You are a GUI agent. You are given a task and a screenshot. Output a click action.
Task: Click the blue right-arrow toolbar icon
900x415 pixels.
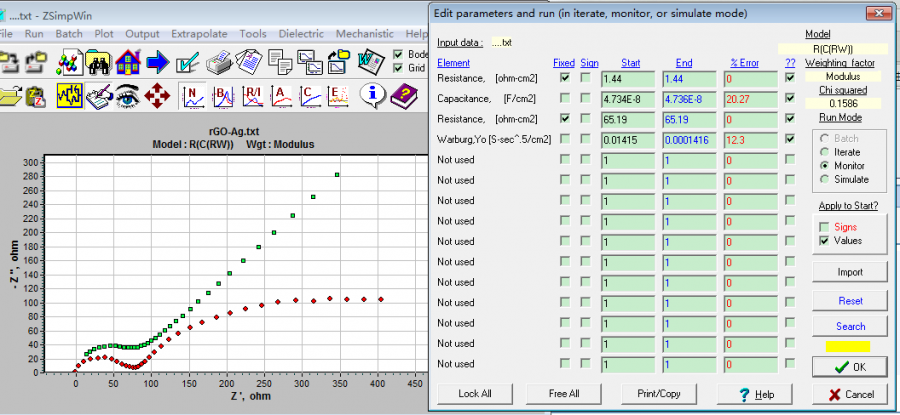point(157,63)
